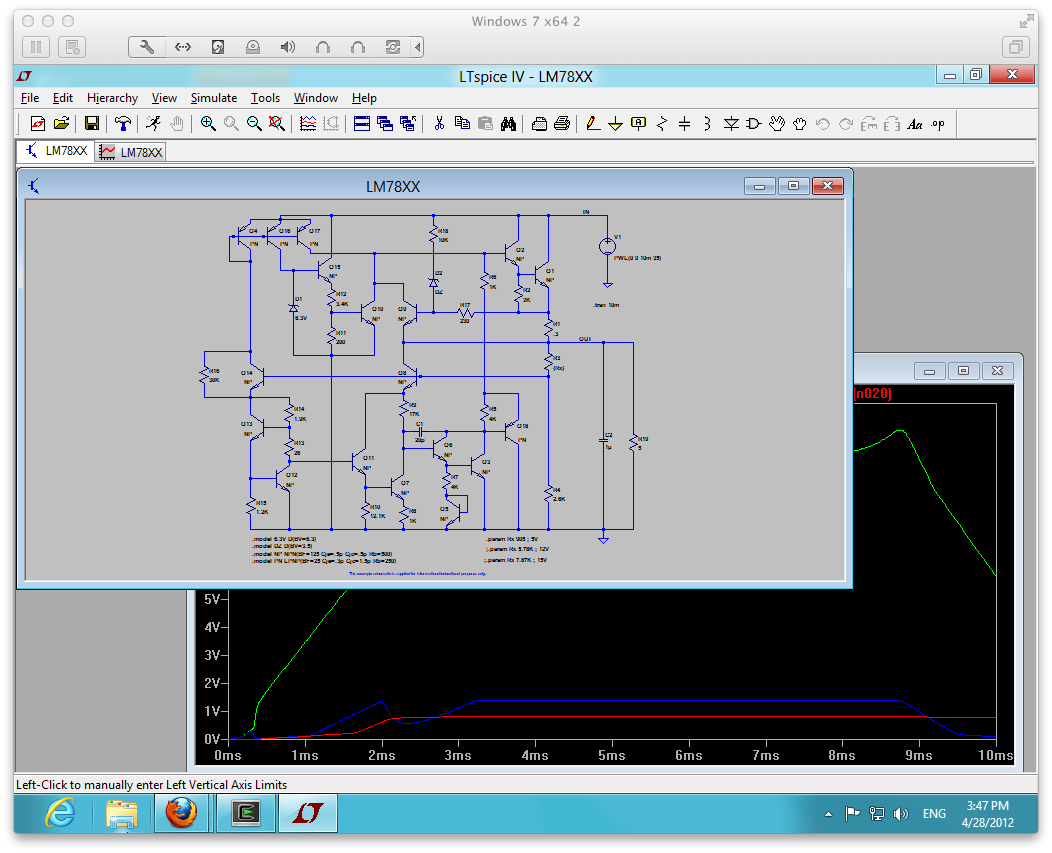Pause the virtual machine
1052x853 pixels.
(x=36, y=47)
